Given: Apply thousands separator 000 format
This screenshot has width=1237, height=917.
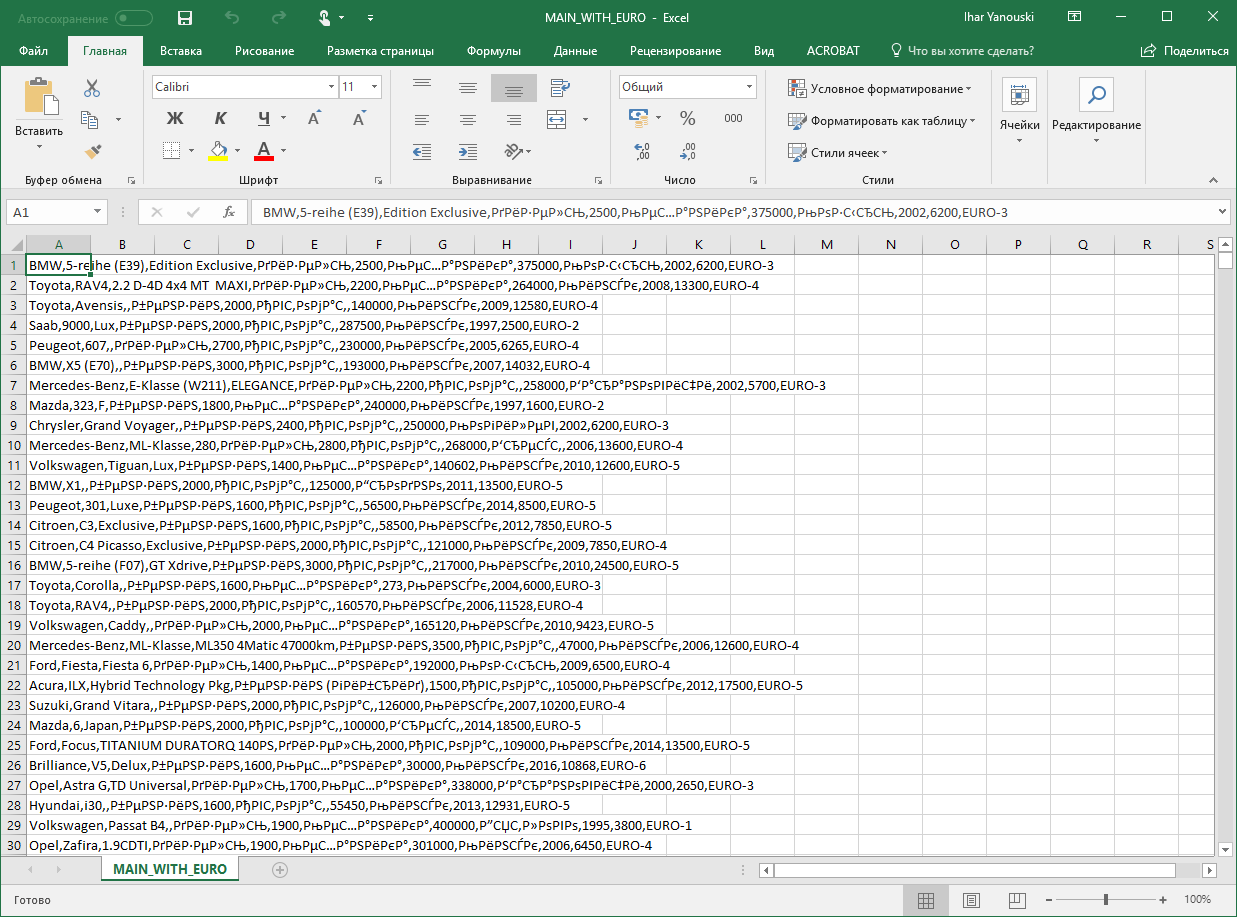Looking at the screenshot, I should (734, 118).
